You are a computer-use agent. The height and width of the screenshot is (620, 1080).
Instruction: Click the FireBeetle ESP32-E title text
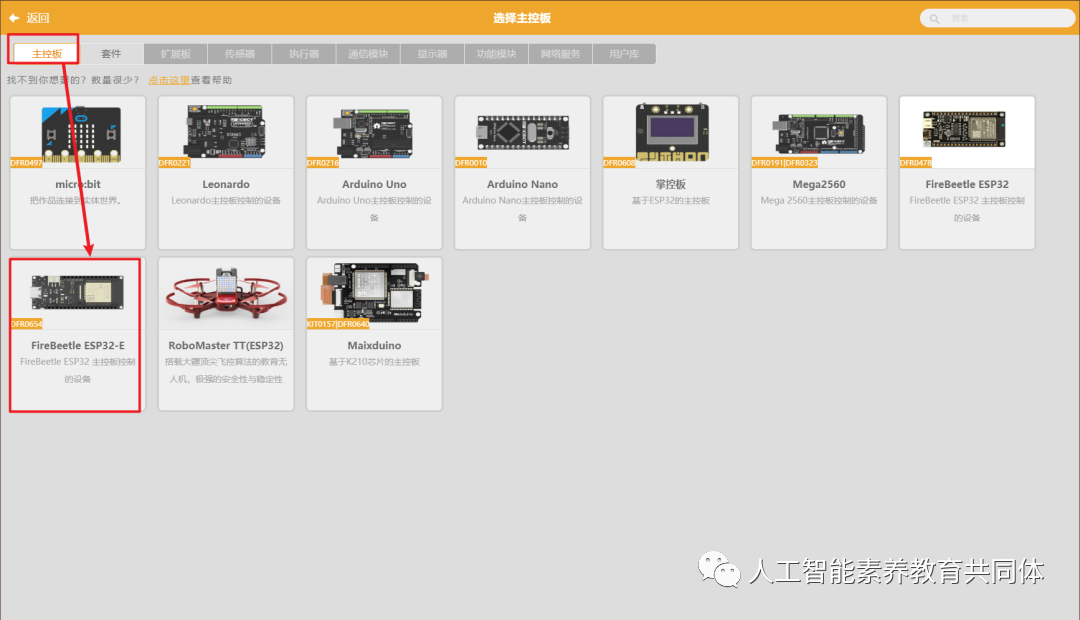point(78,345)
